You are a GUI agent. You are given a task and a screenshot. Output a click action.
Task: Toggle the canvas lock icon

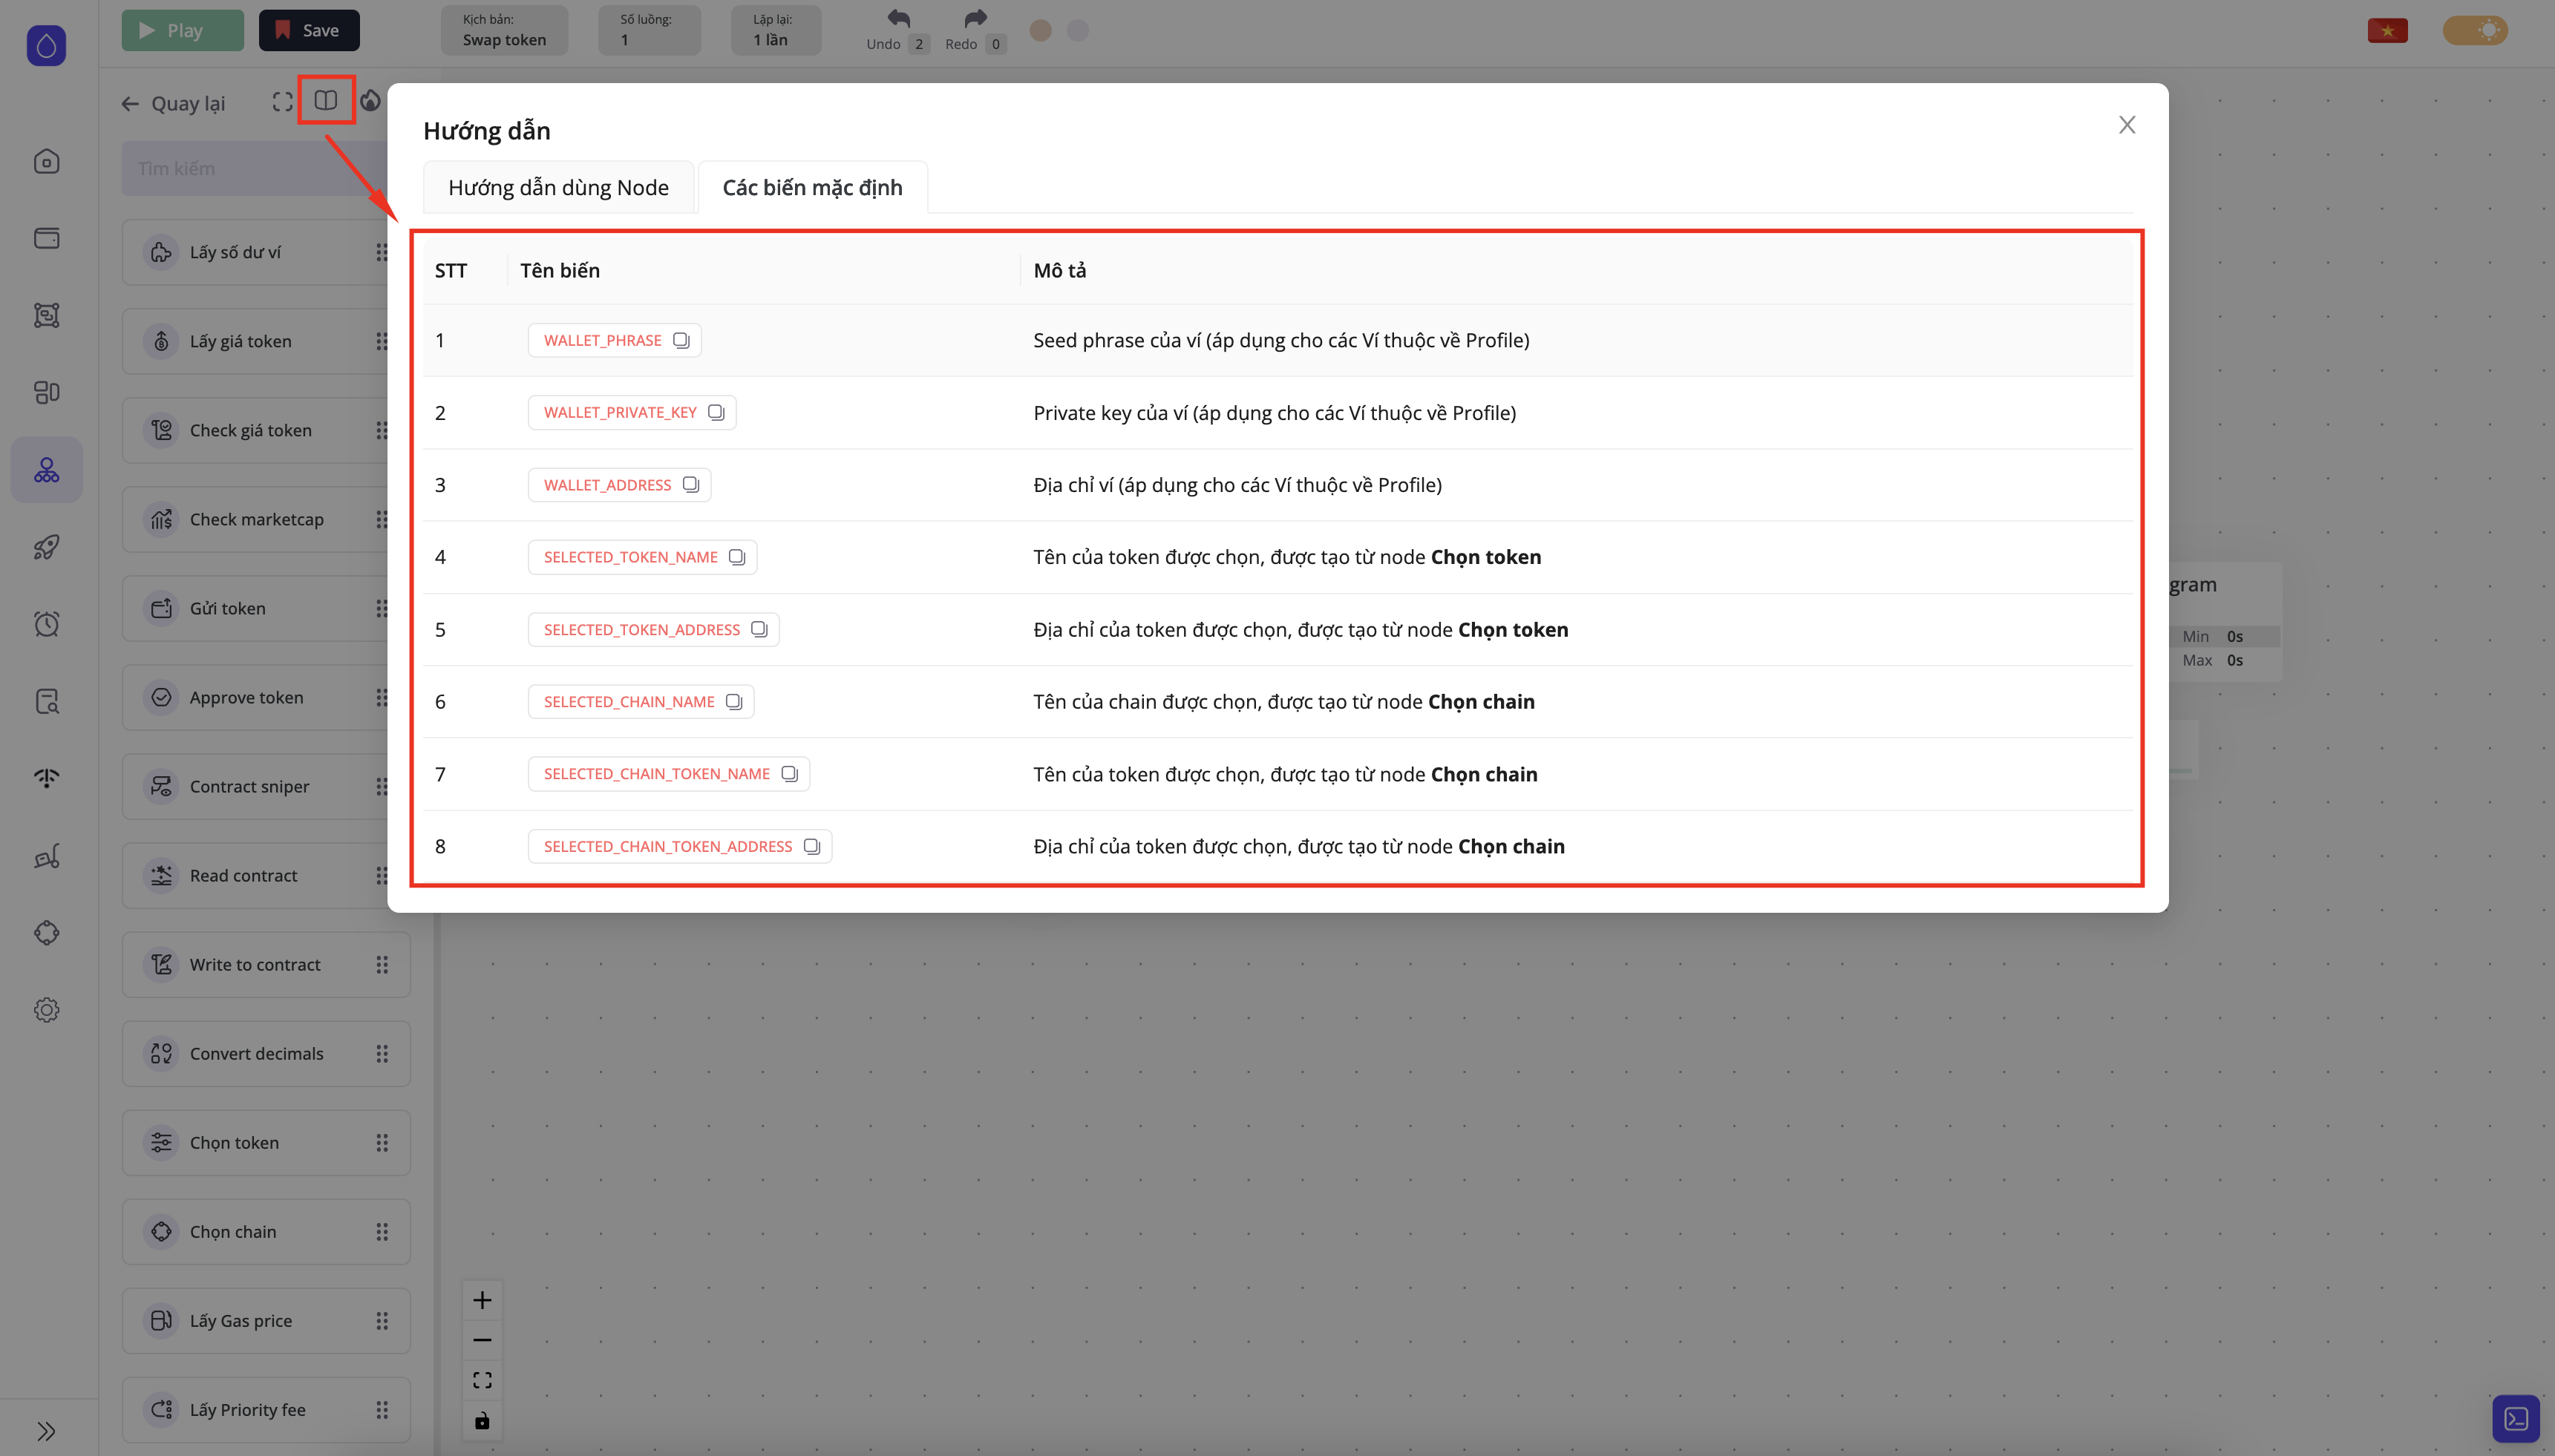[x=482, y=1420]
